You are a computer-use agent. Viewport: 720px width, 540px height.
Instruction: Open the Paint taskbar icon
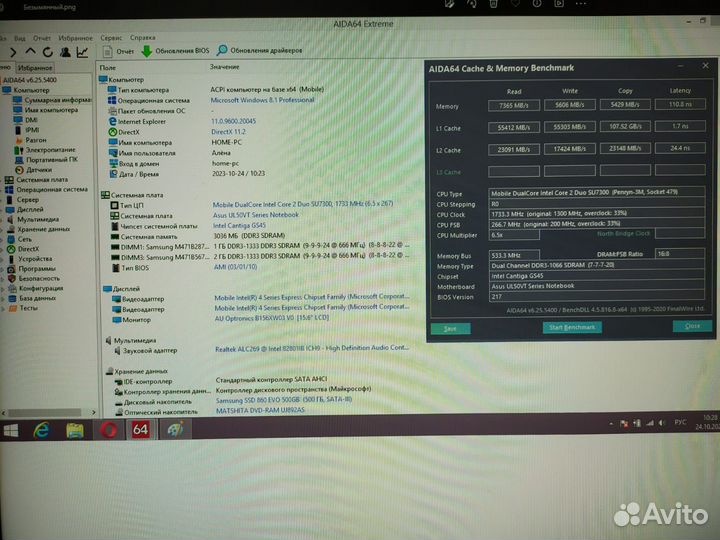pos(175,430)
